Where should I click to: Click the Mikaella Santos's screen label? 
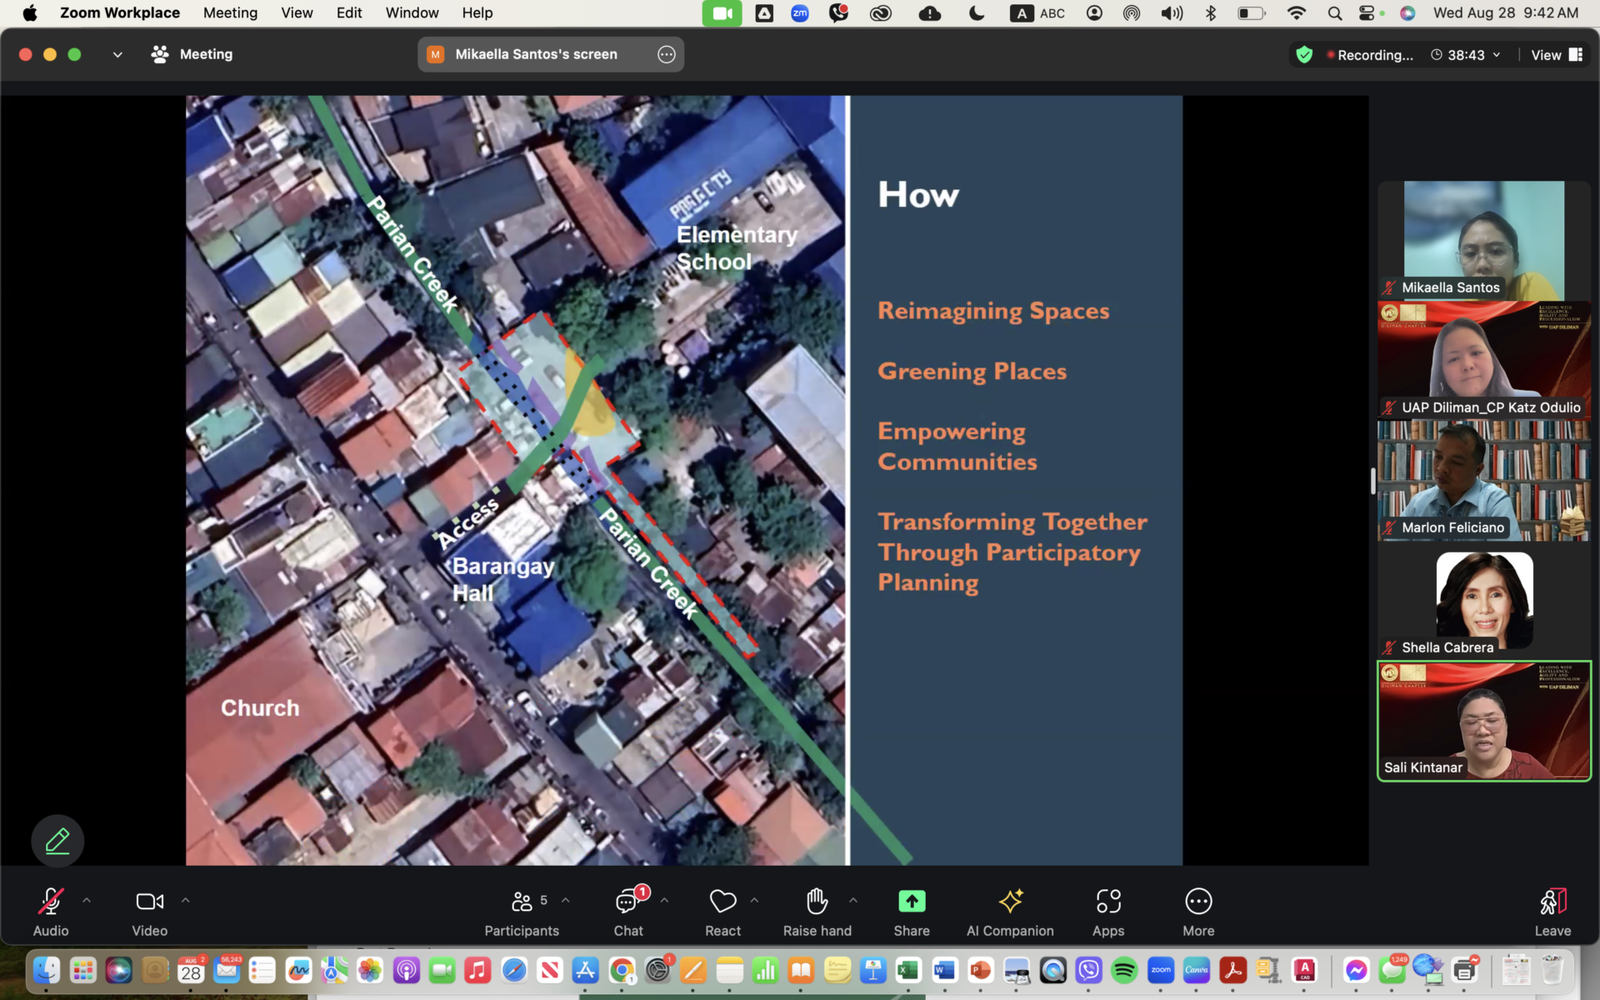(536, 54)
